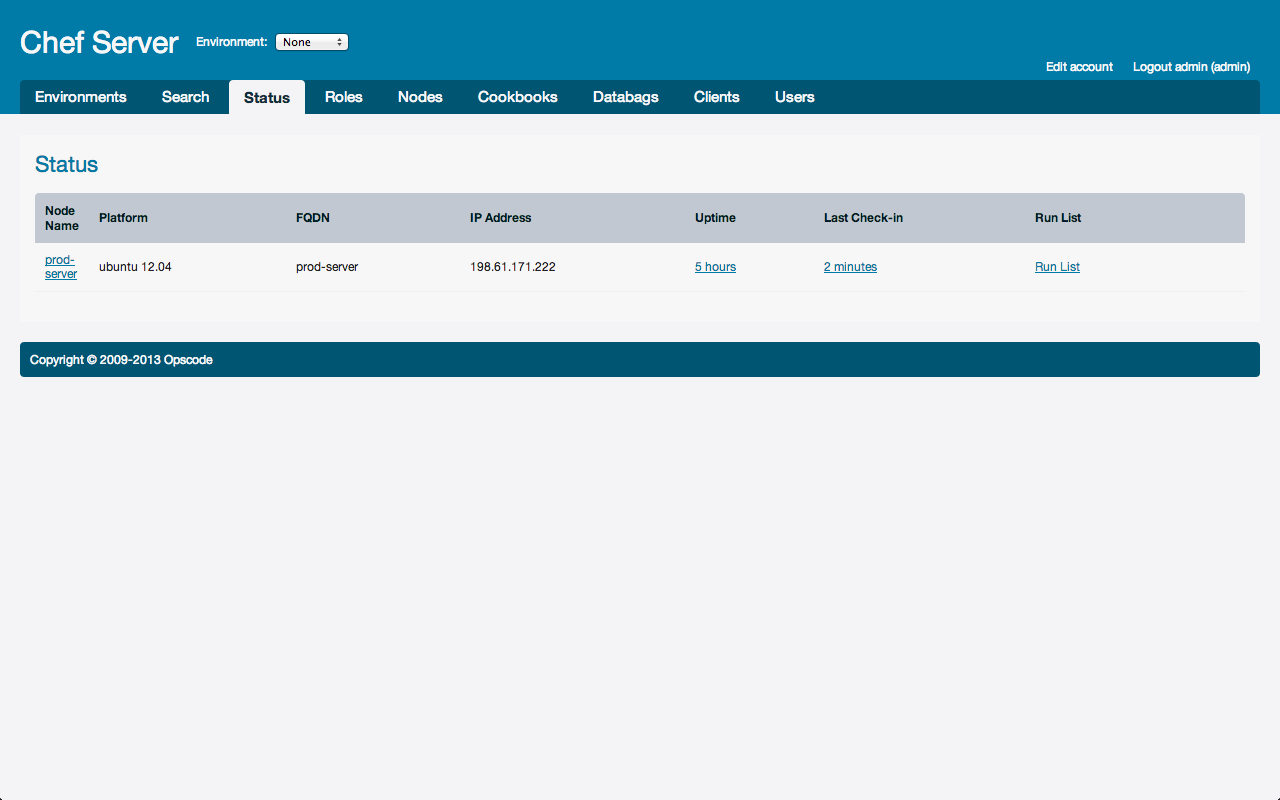1280x800 pixels.
Task: Click the Last Check-in column header
Action: pos(863,218)
